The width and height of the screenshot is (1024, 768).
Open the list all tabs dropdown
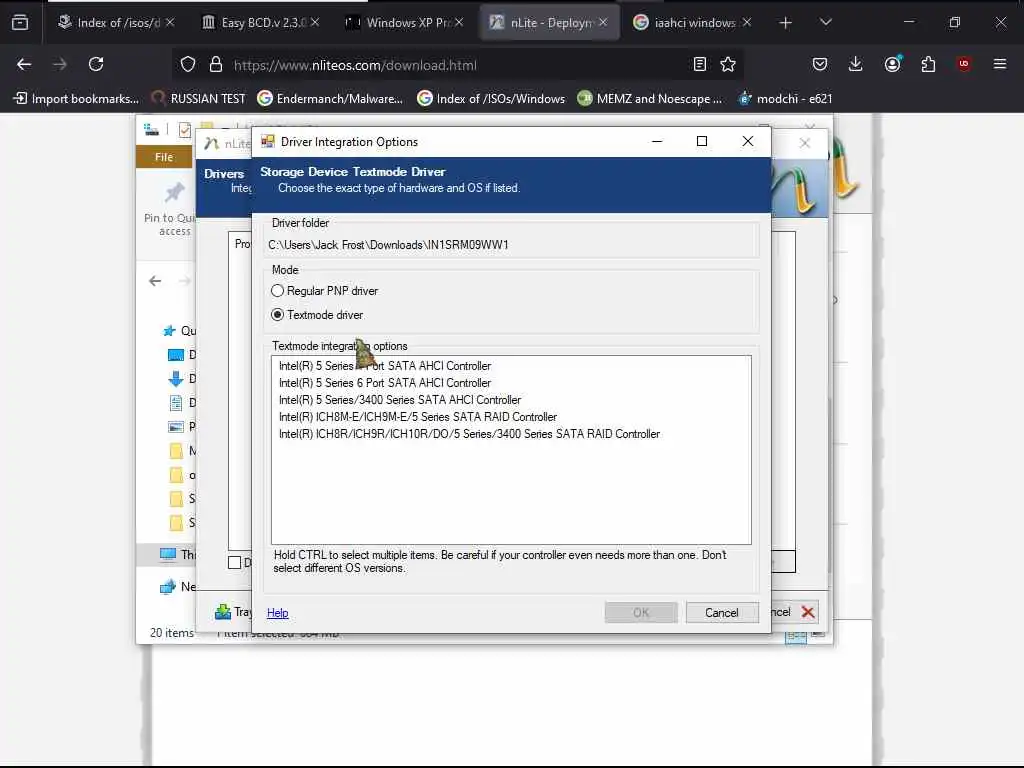[x=825, y=22]
